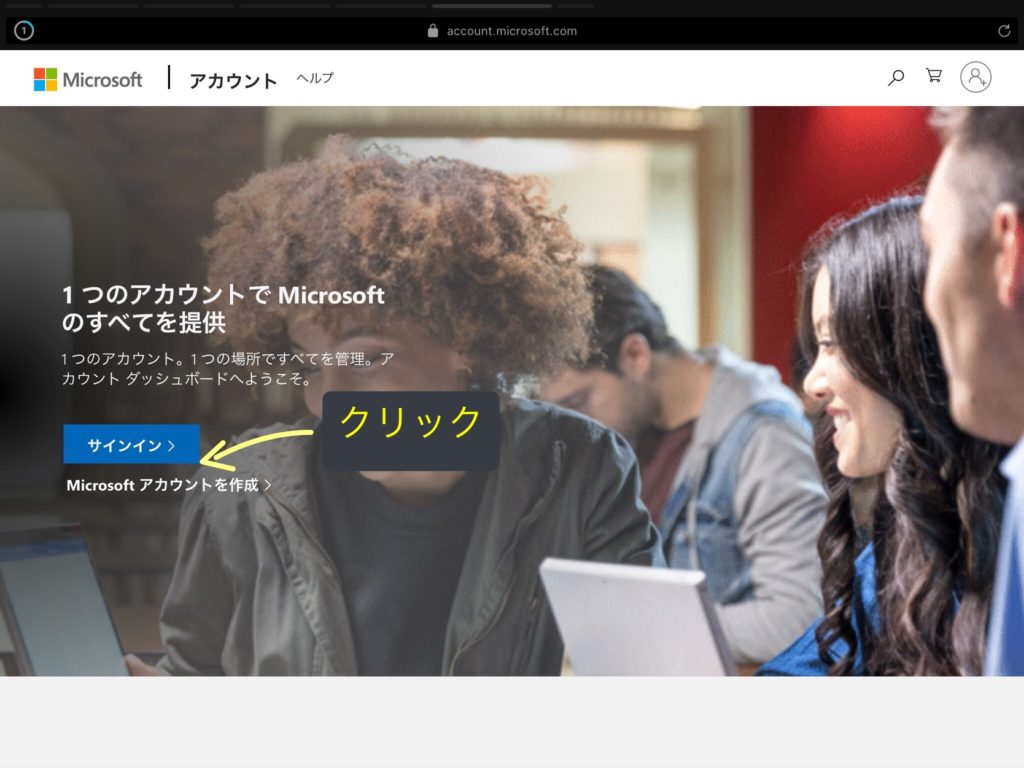This screenshot has width=1024, height=768.
Task: Click the account avatar sign-in icon
Action: click(x=975, y=77)
